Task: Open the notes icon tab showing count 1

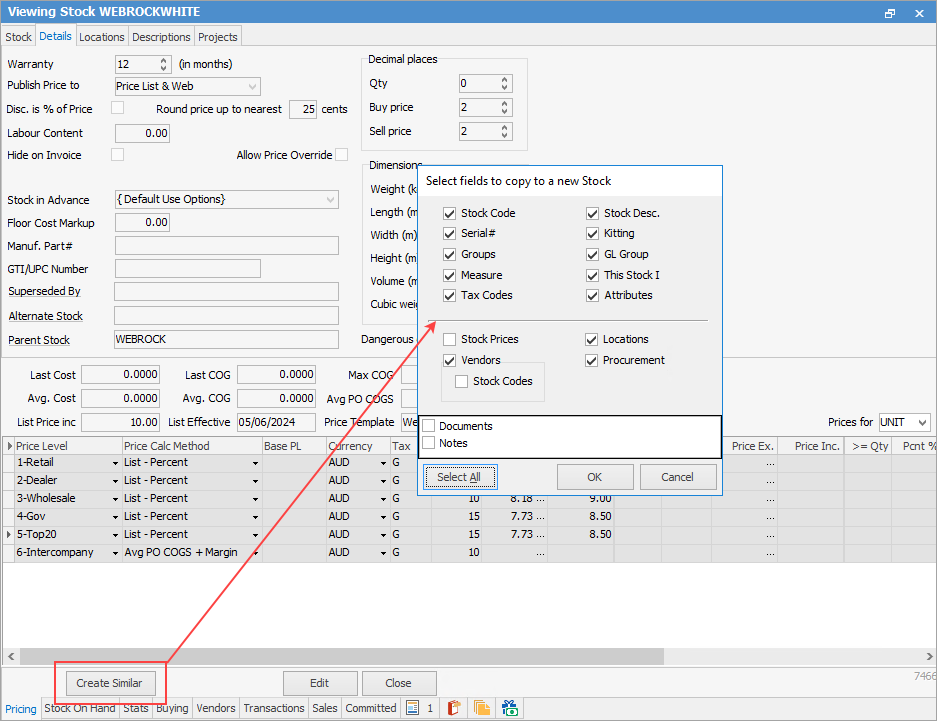Action: click(x=418, y=708)
